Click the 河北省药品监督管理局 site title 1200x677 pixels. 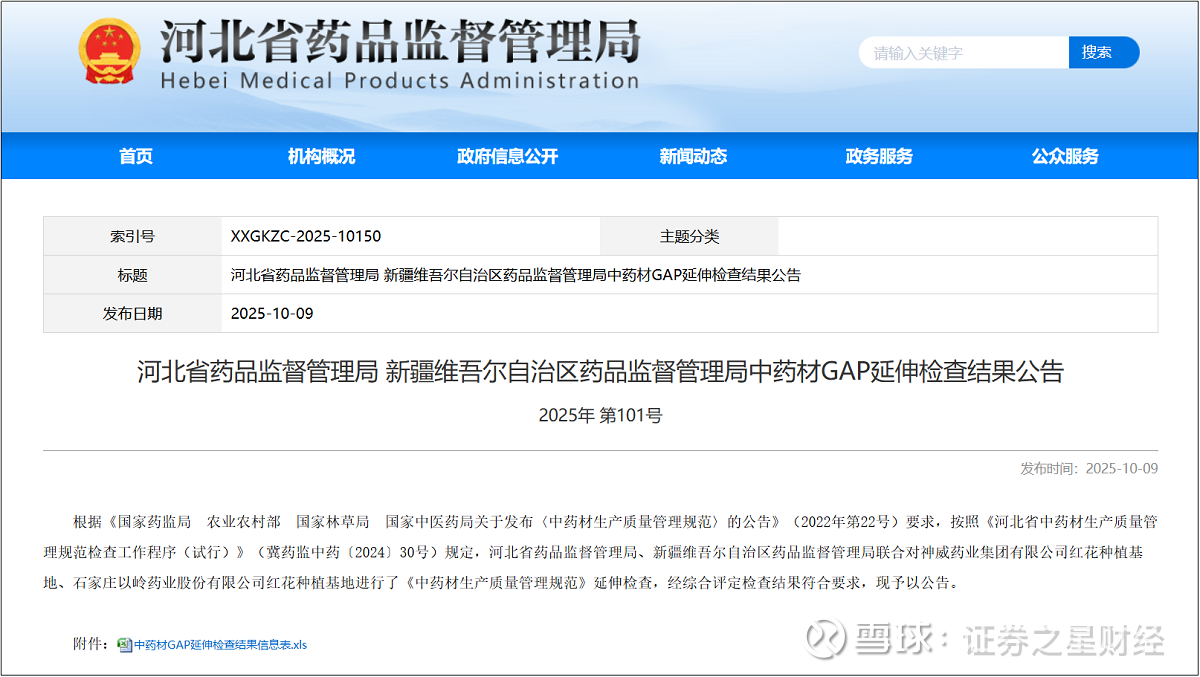pos(399,40)
